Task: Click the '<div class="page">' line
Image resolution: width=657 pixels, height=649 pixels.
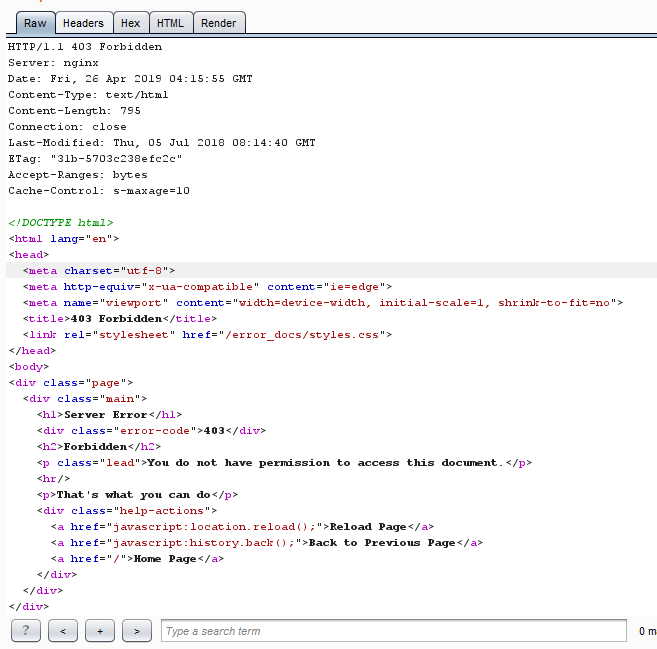Action: tap(71, 383)
